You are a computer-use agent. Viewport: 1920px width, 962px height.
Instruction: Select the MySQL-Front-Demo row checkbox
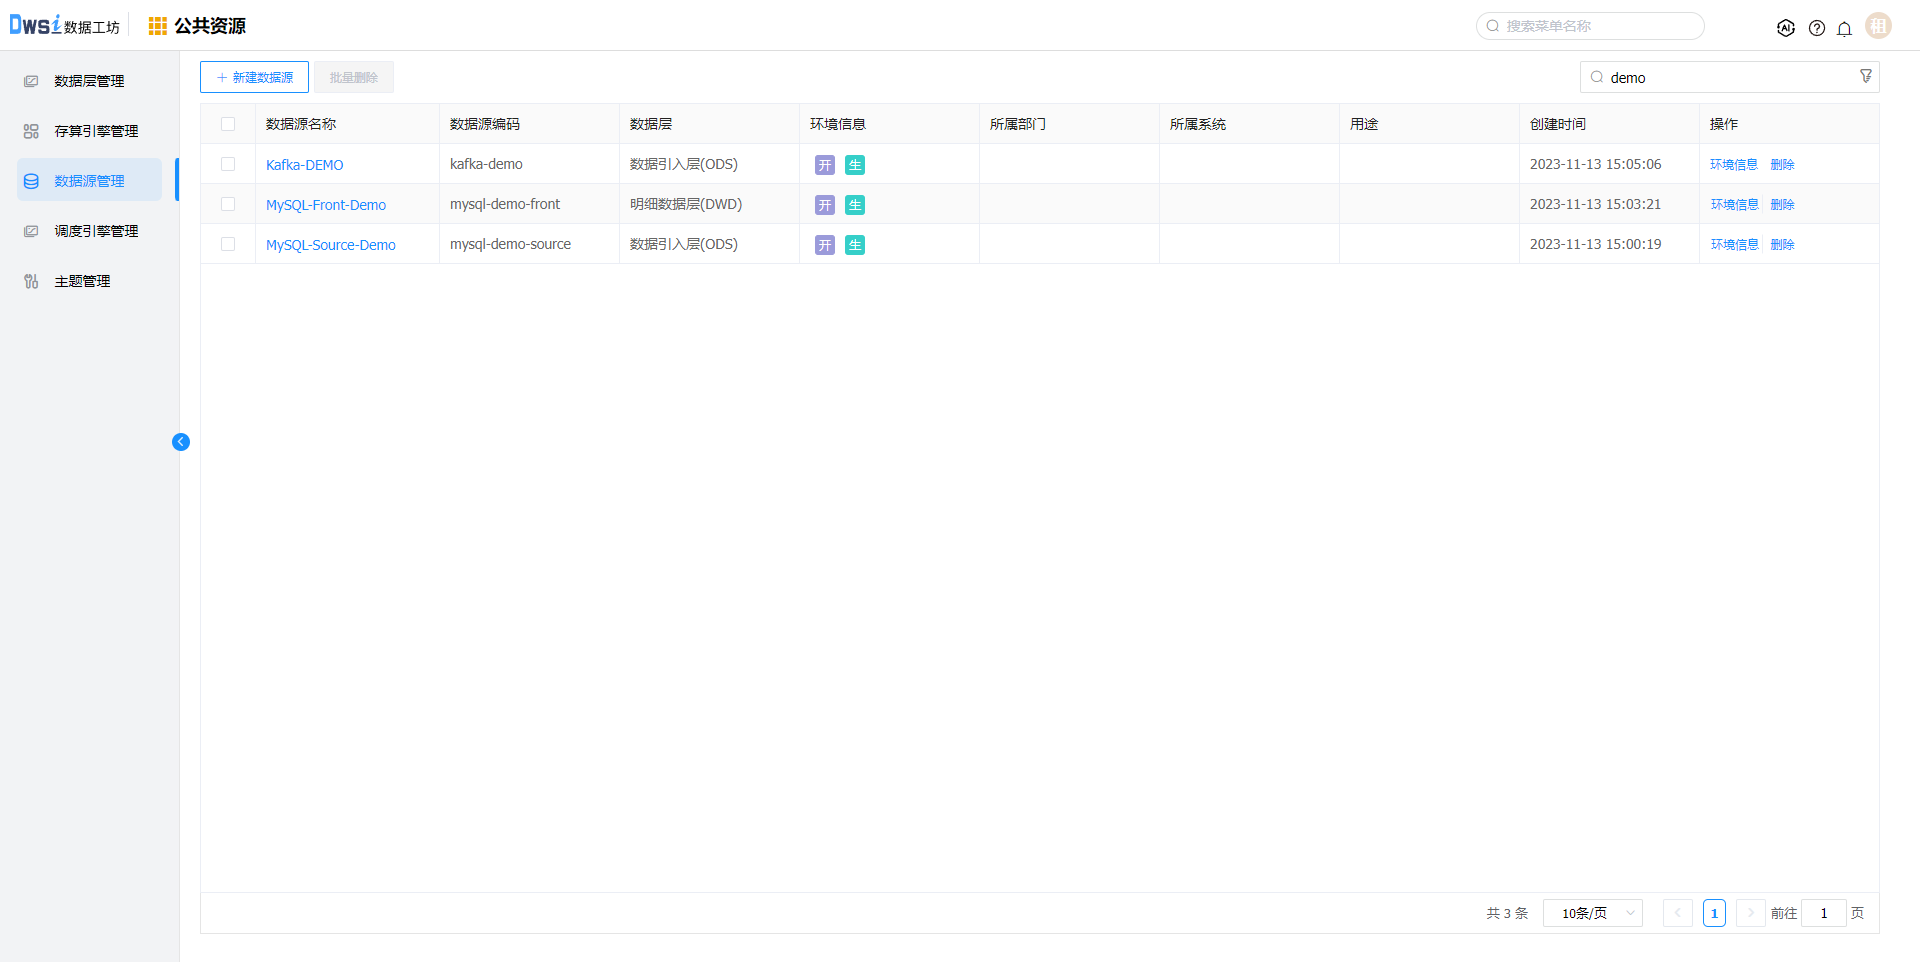click(x=228, y=204)
